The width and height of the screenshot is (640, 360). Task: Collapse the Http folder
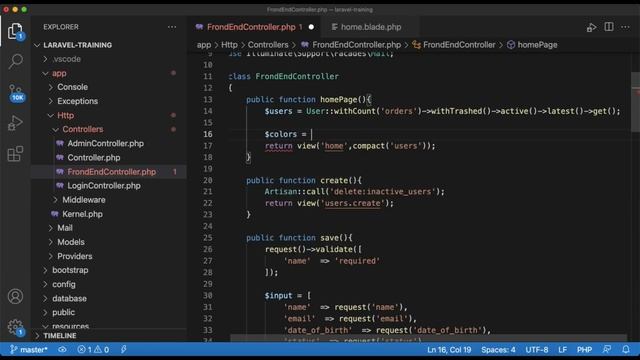pos(51,116)
